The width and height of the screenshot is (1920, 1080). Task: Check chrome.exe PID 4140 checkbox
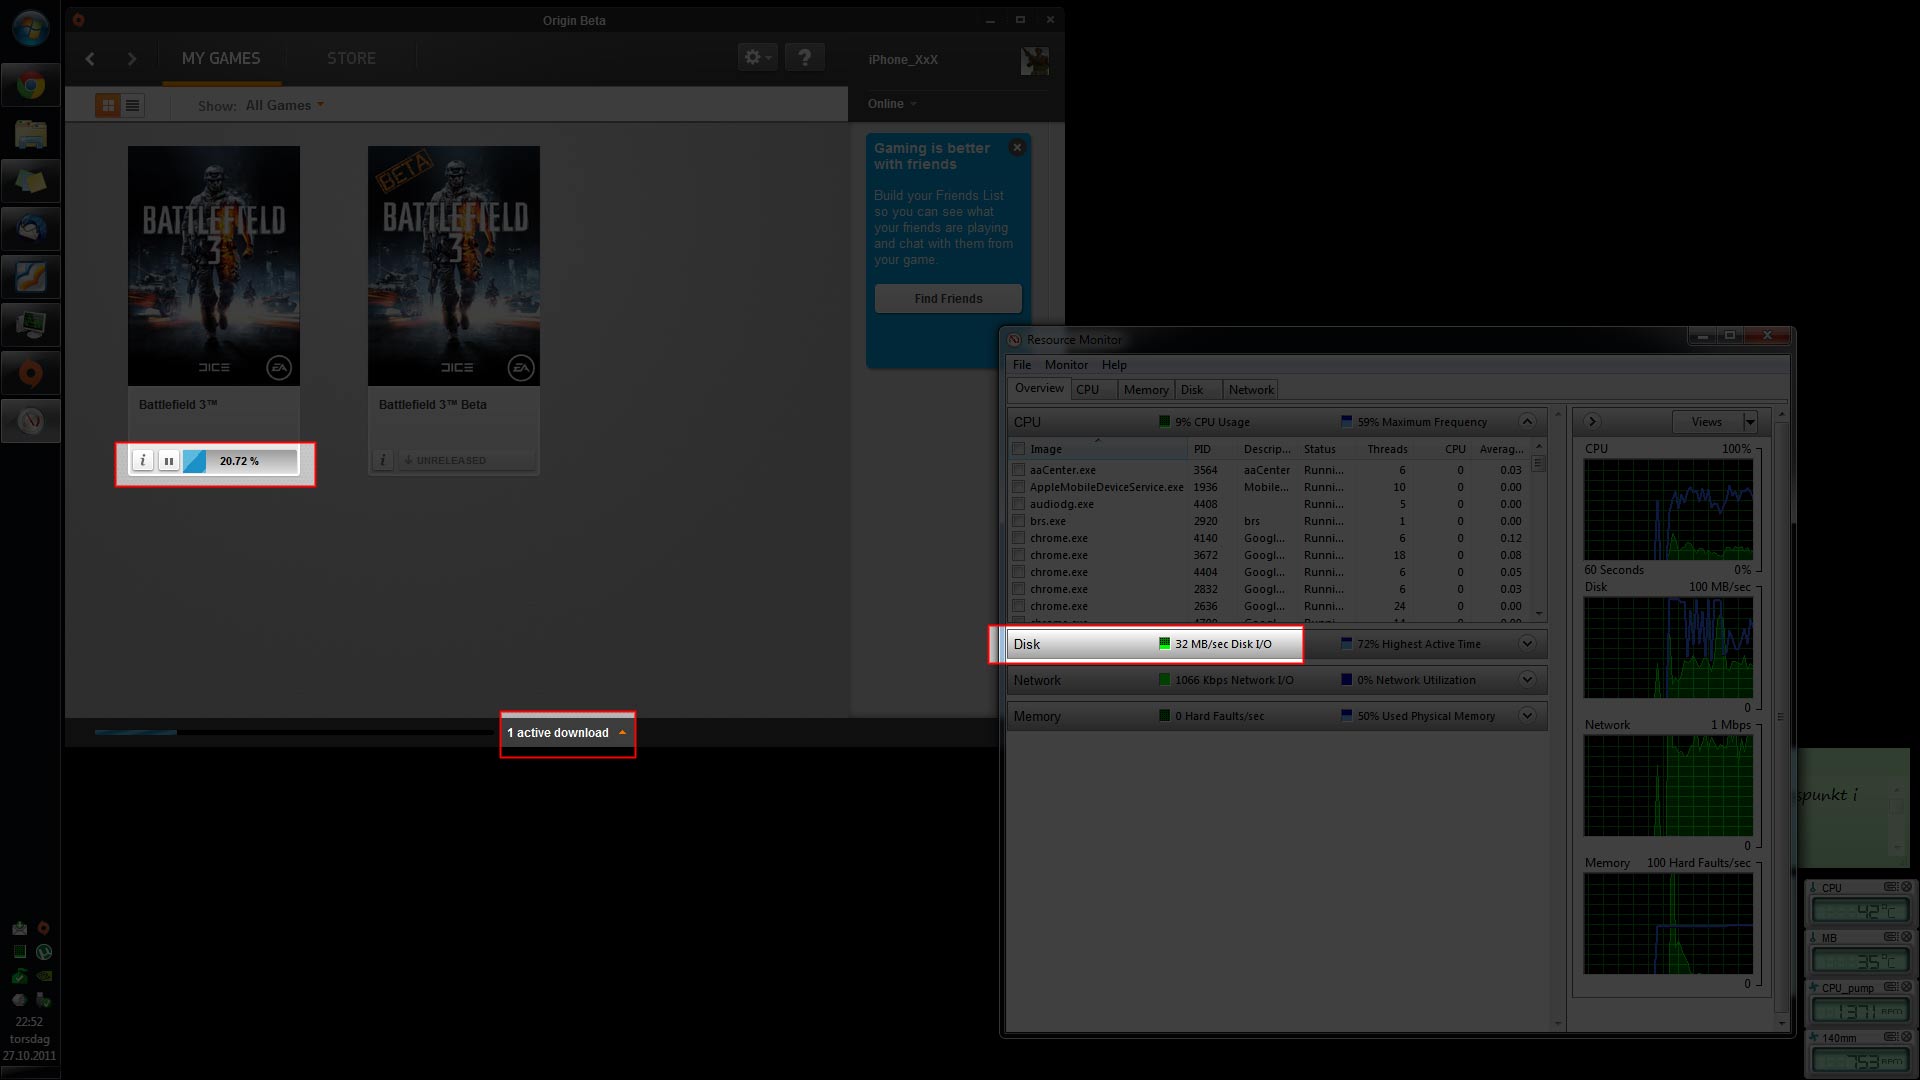(x=1018, y=538)
